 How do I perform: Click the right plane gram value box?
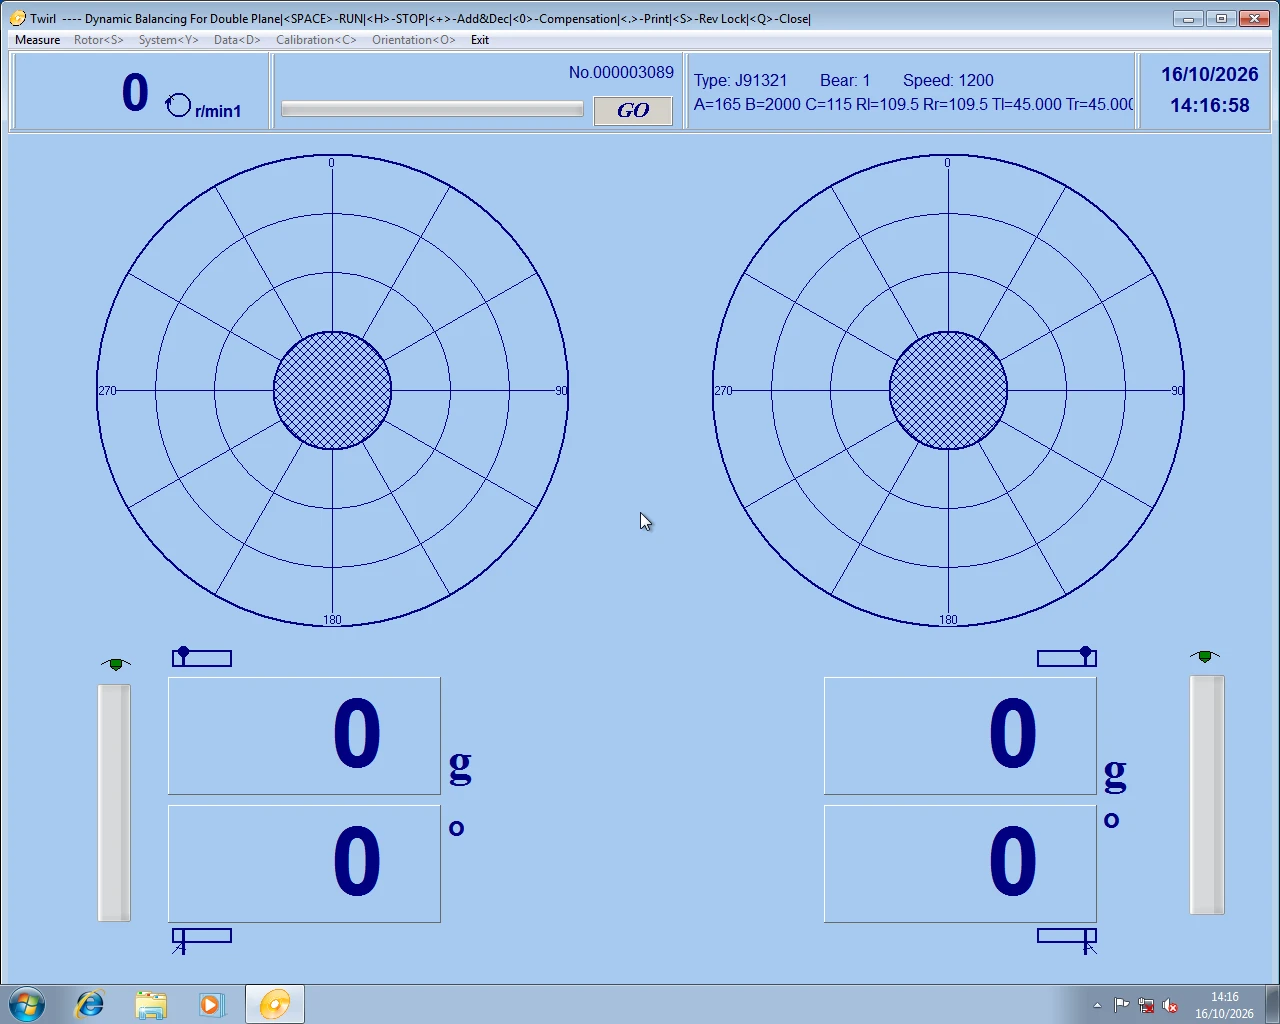coord(960,736)
